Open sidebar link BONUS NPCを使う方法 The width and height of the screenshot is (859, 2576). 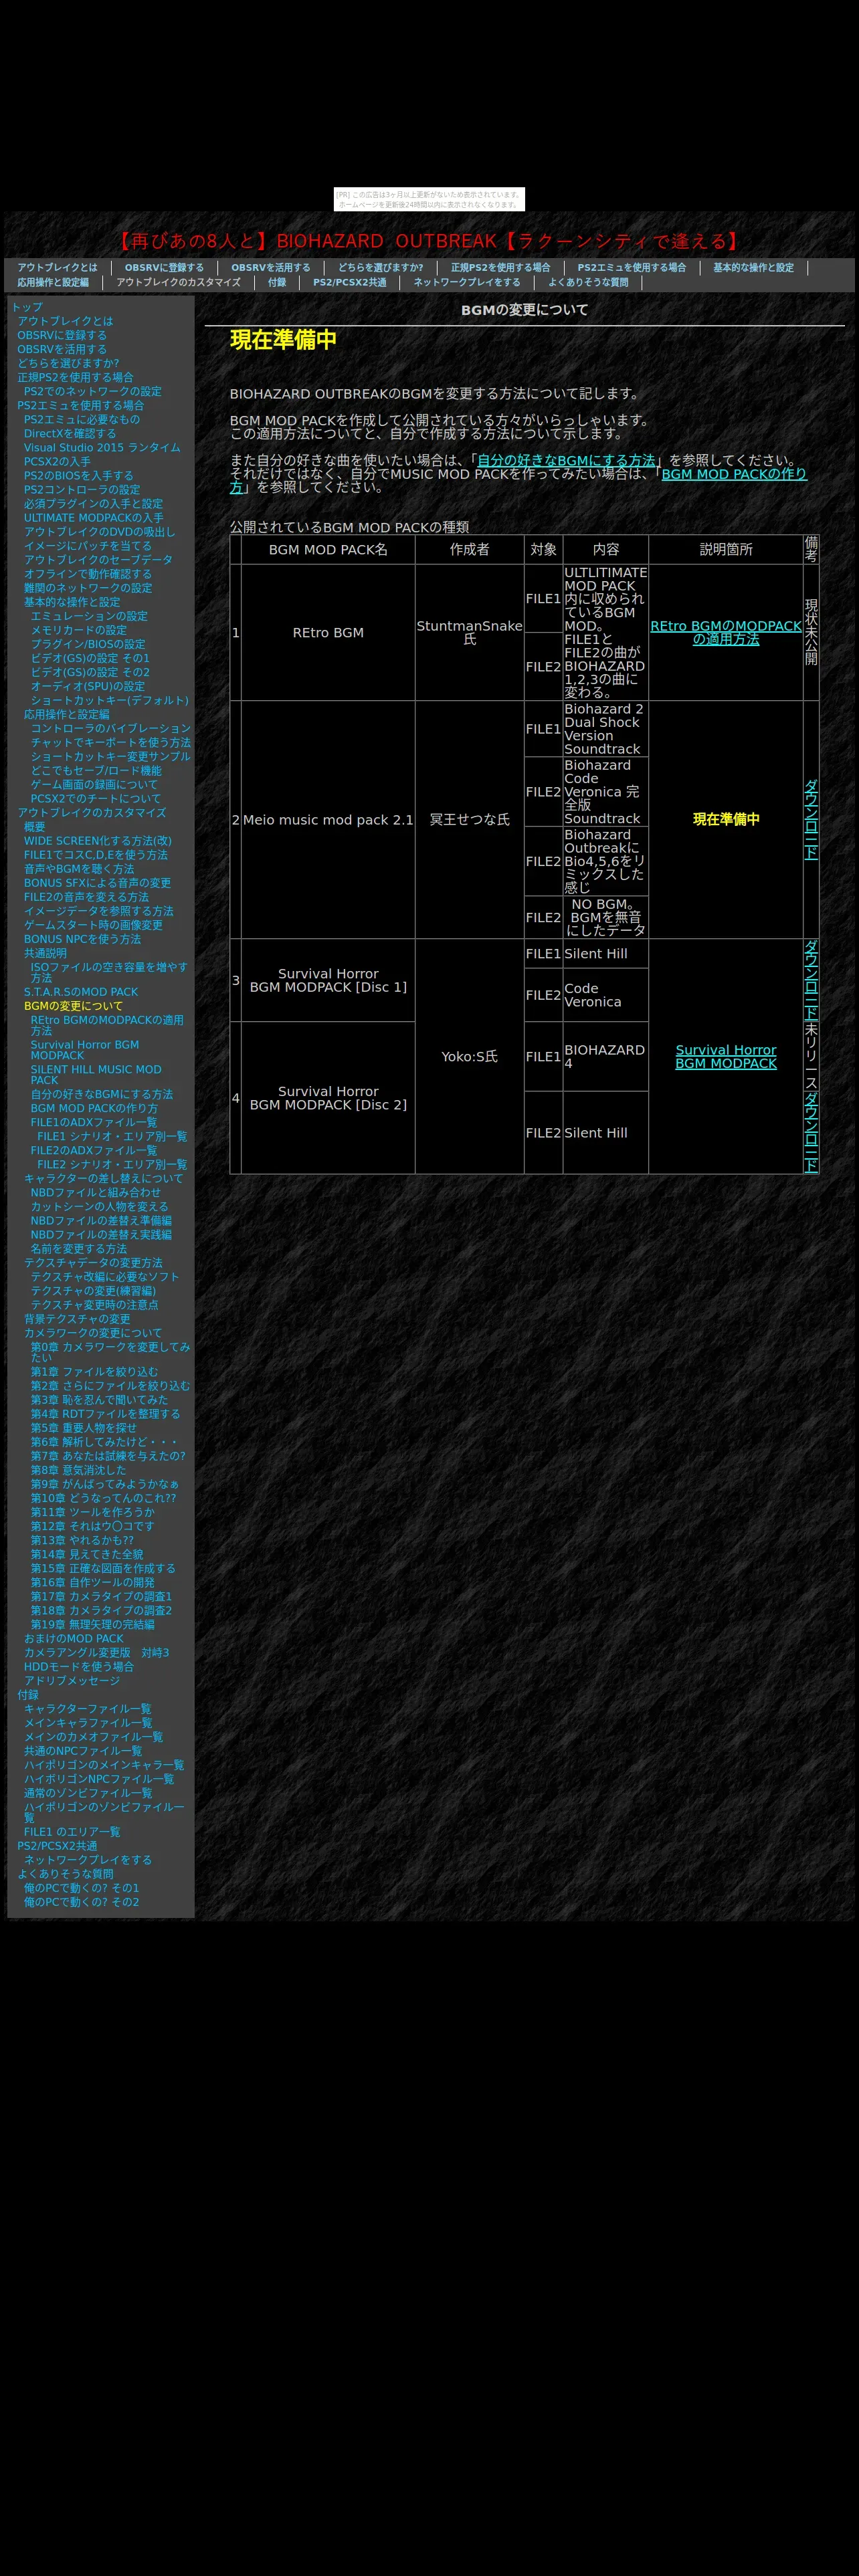pyautogui.click(x=82, y=939)
